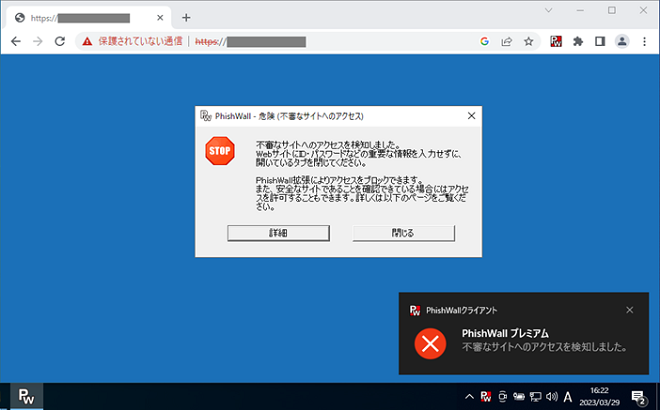
Task: Click the 閉じる button in the warning dialog
Action: pyautogui.click(x=403, y=232)
